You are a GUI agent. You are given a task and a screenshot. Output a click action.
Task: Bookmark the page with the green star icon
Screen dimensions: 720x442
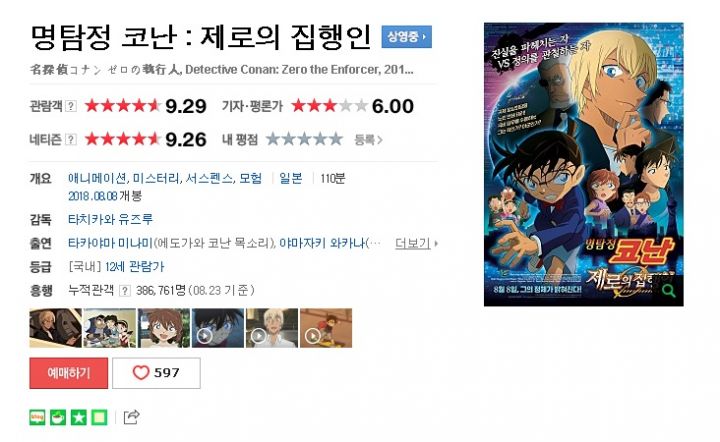pos(79,417)
